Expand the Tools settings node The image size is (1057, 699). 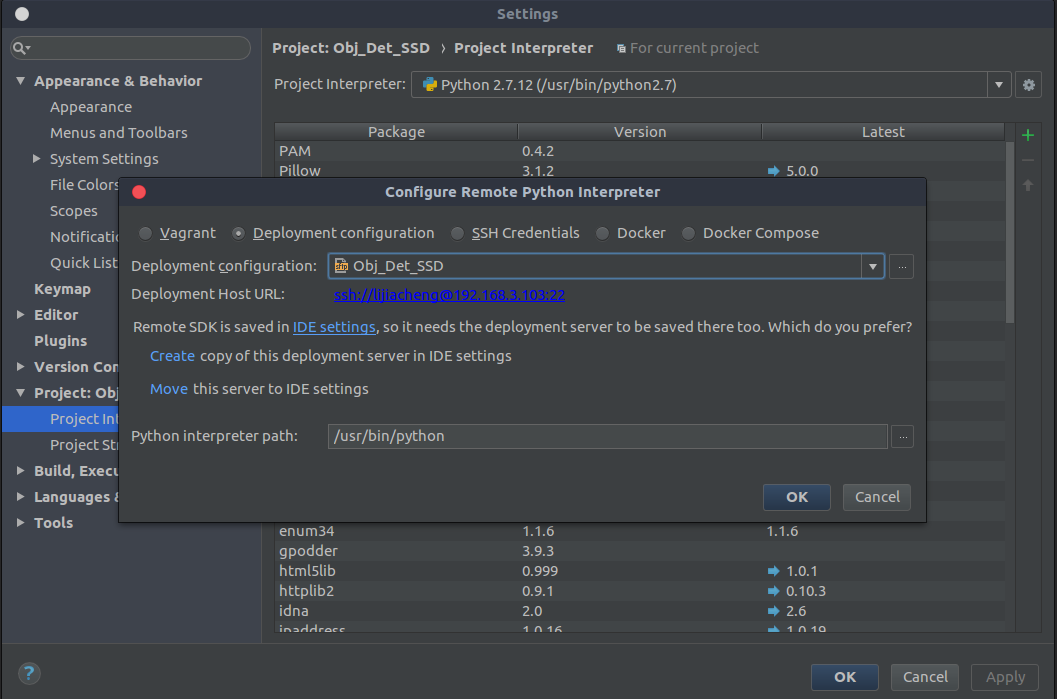click(20, 522)
